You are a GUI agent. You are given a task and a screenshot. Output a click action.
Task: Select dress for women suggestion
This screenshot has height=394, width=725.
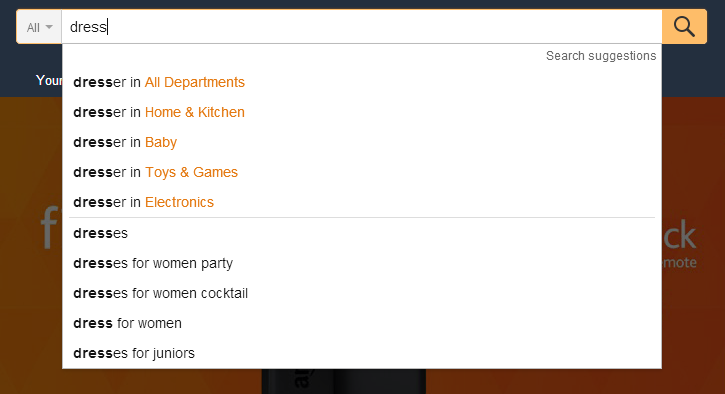click(362, 323)
